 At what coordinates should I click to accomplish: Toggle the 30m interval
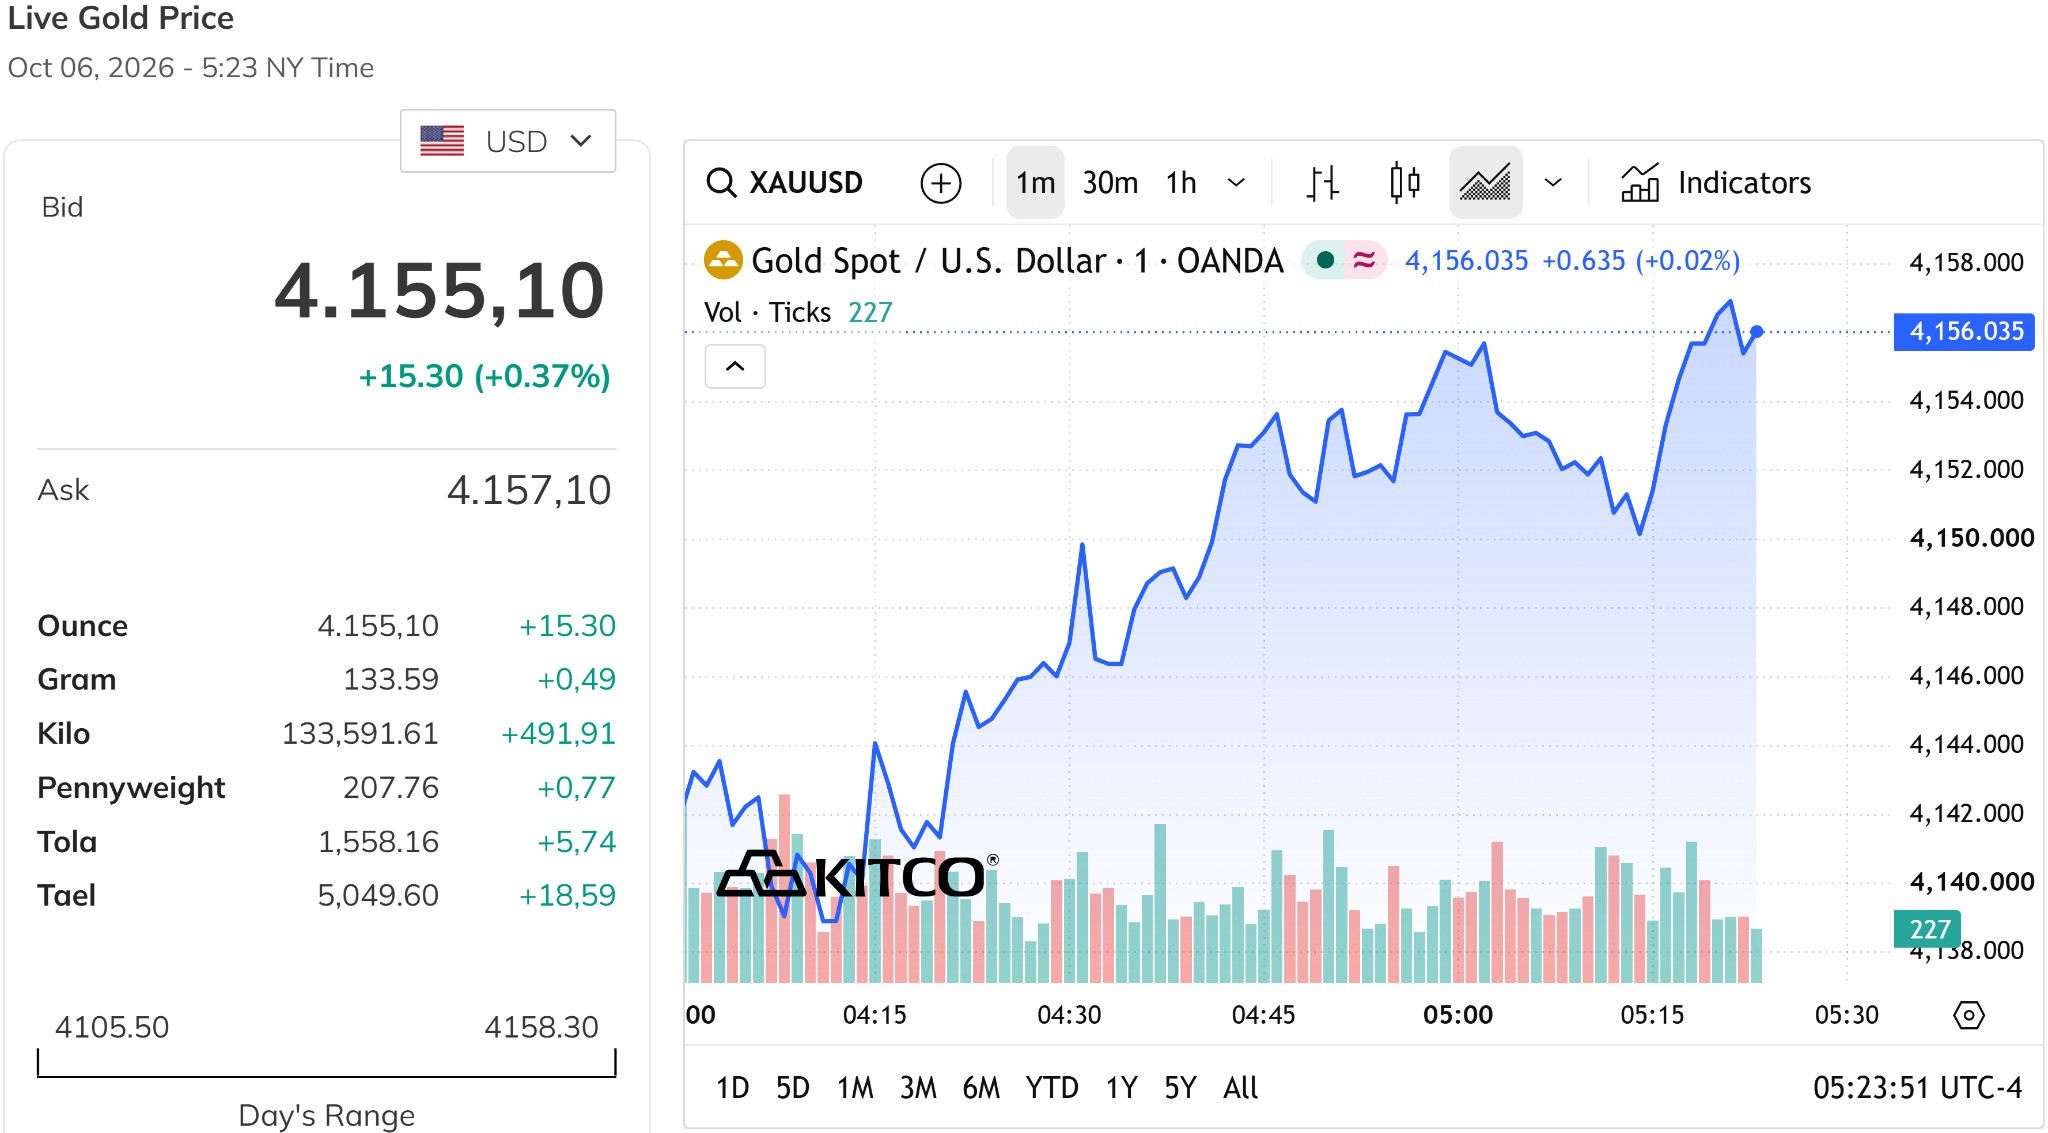1110,183
